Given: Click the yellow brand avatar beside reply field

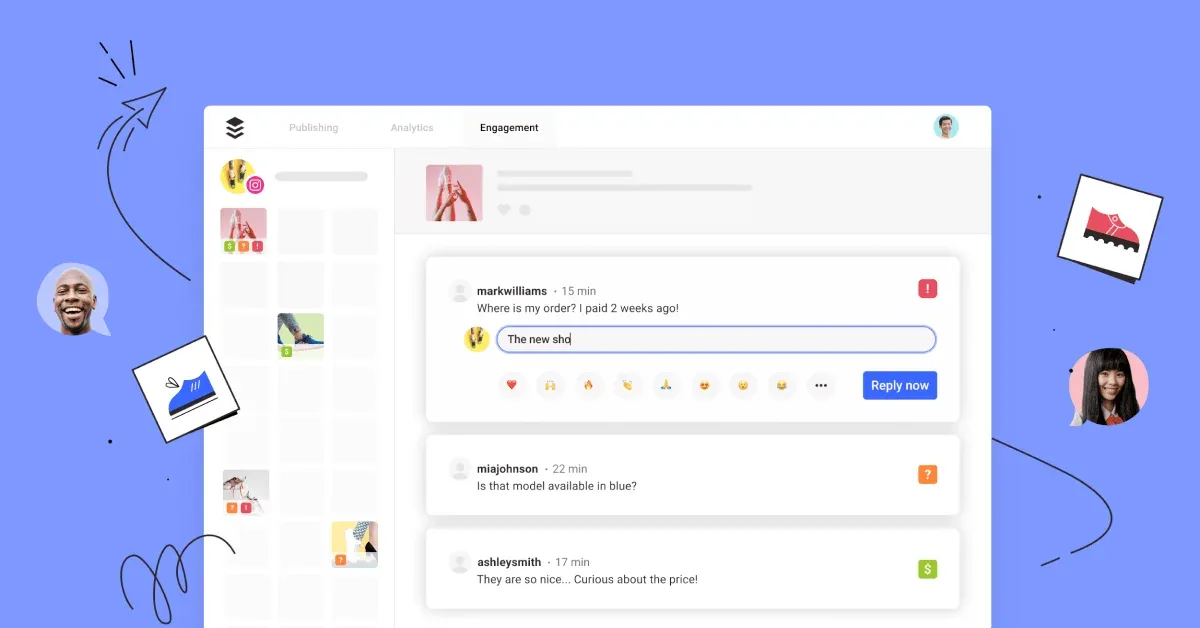Looking at the screenshot, I should point(476,339).
